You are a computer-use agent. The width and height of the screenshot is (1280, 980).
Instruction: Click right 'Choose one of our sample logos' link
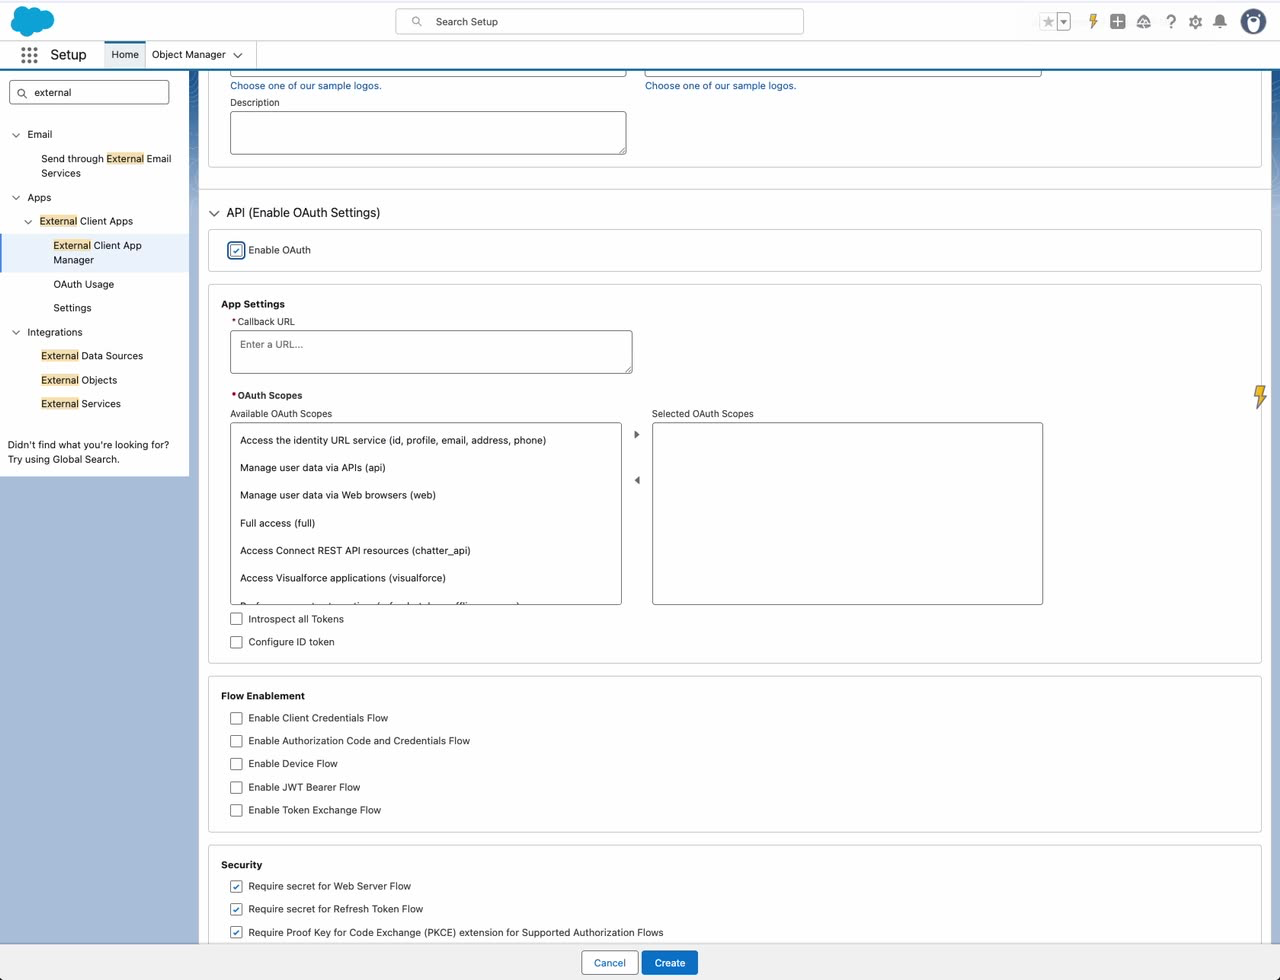click(721, 86)
